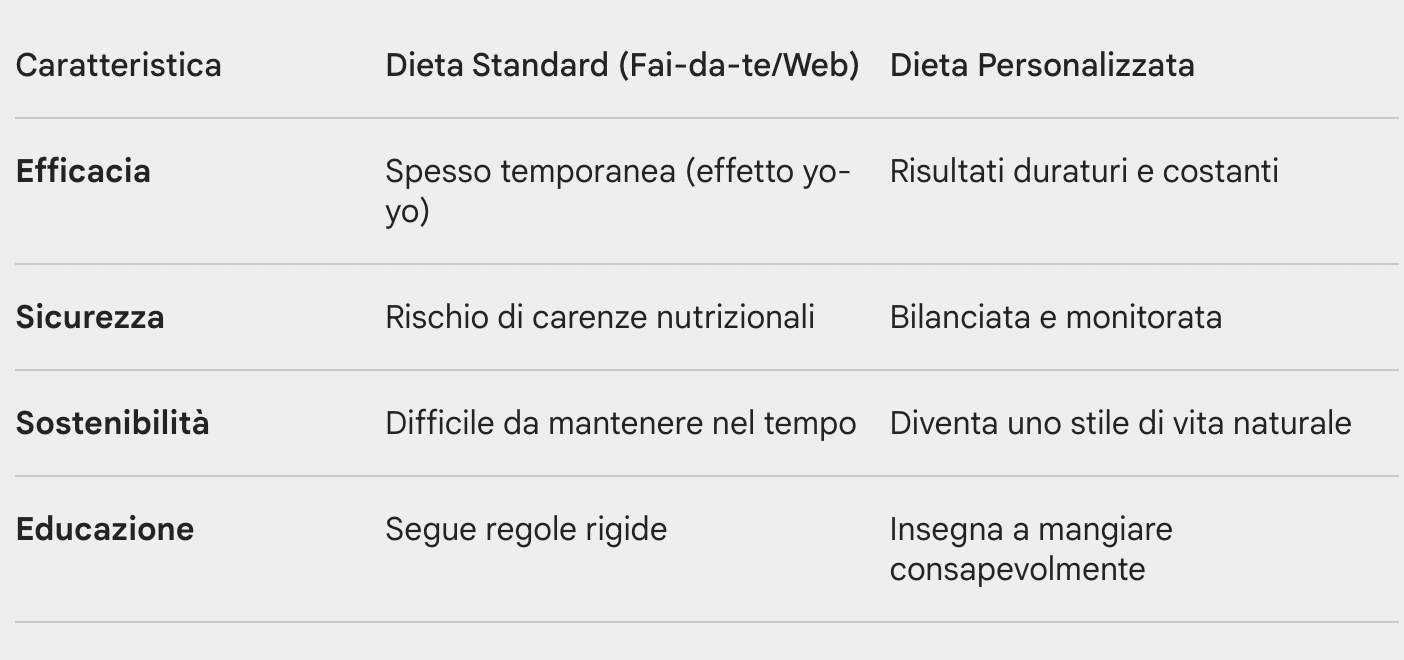Click the '(Fai-da-te/Web)' text in the header
The width and height of the screenshot is (1404, 660).
[738, 66]
